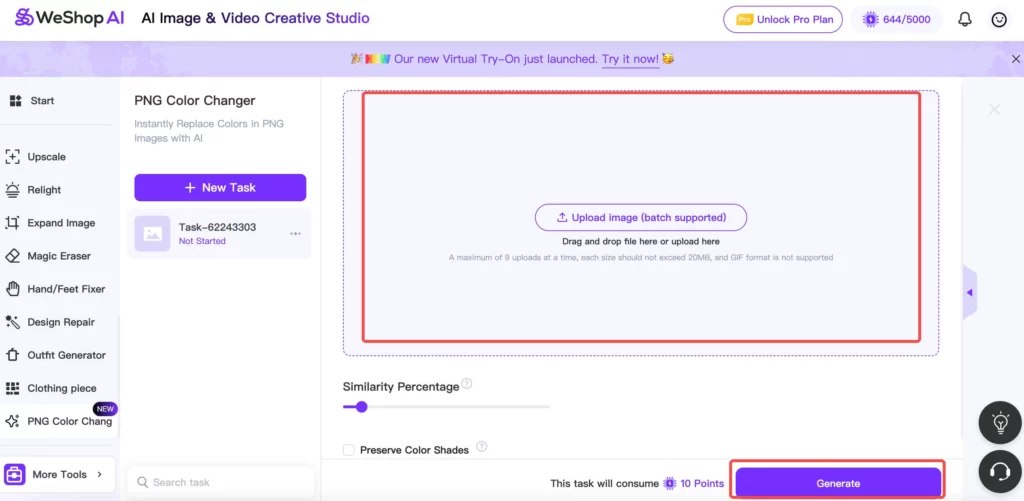1024x501 pixels.
Task: Click the Preserve Color Shades help icon
Action: (481, 447)
